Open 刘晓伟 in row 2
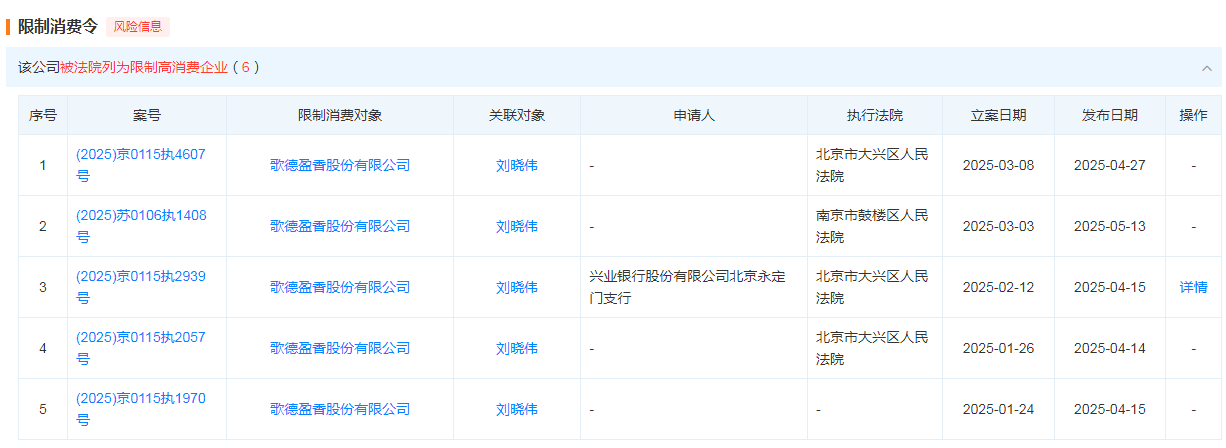Viewport: 1226px width, 448px height. click(517, 226)
